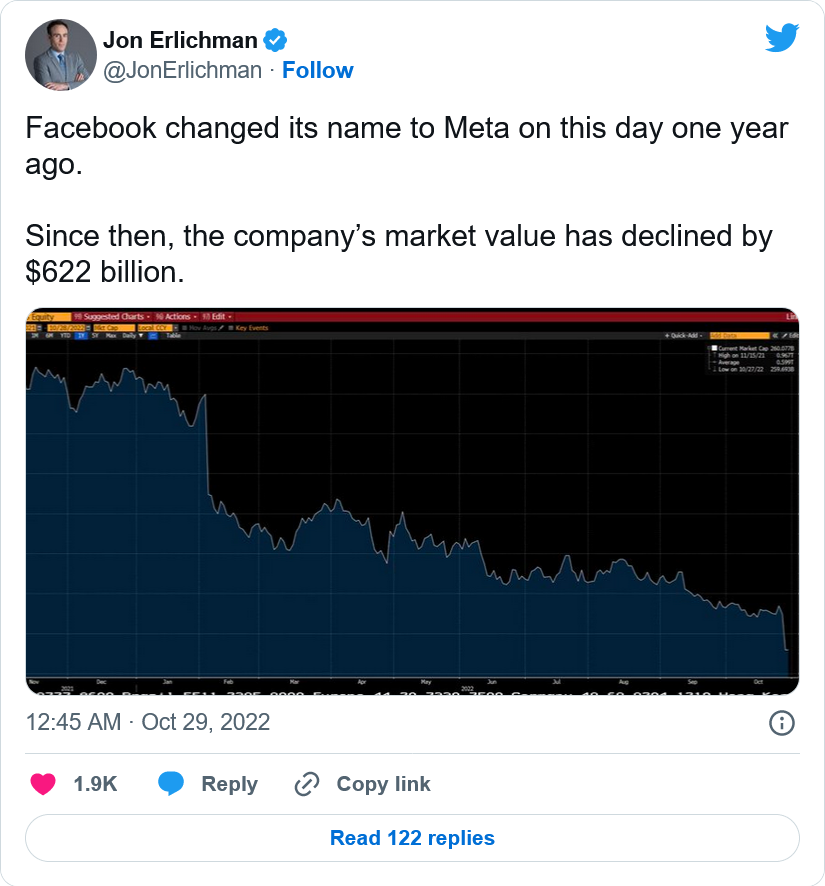The image size is (825, 886).
Task: Open the tweet info circle icon
Action: [x=781, y=723]
